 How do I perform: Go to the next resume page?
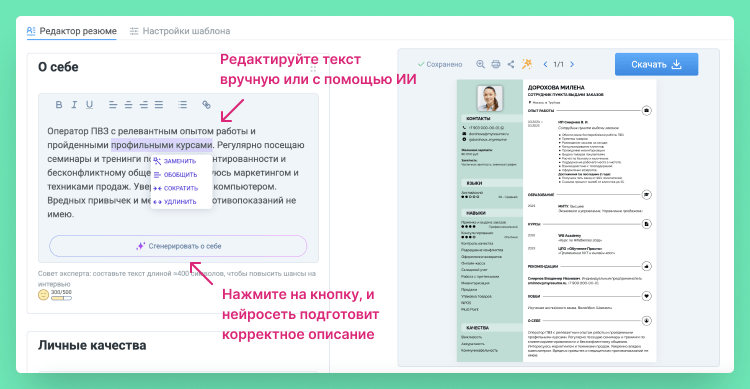(x=572, y=64)
